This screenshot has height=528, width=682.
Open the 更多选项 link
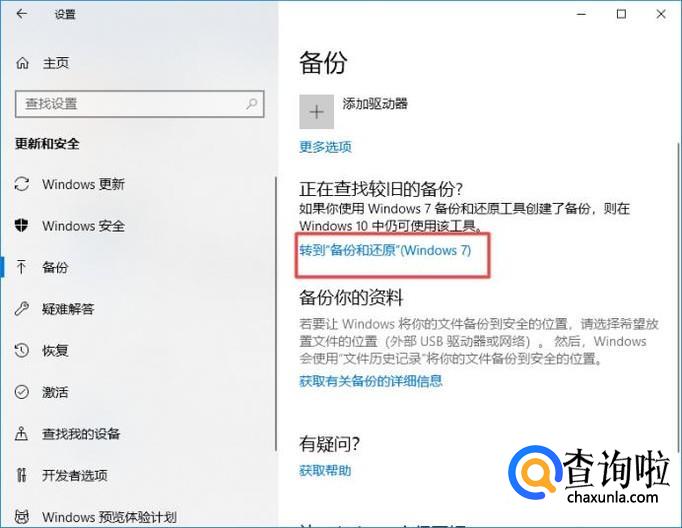[x=325, y=147]
